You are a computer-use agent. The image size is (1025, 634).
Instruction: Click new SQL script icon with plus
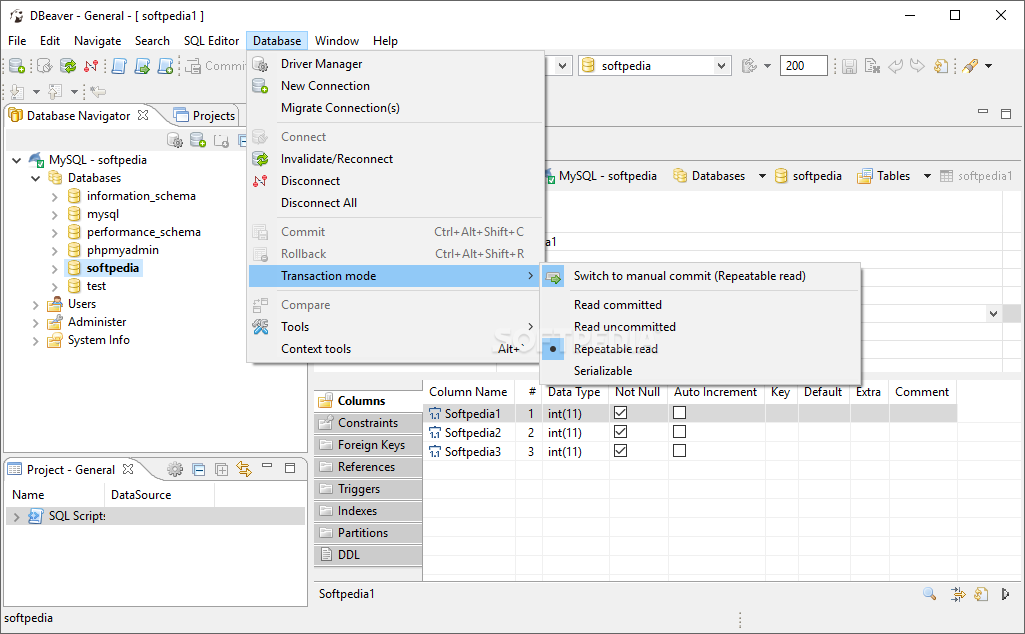(165, 66)
